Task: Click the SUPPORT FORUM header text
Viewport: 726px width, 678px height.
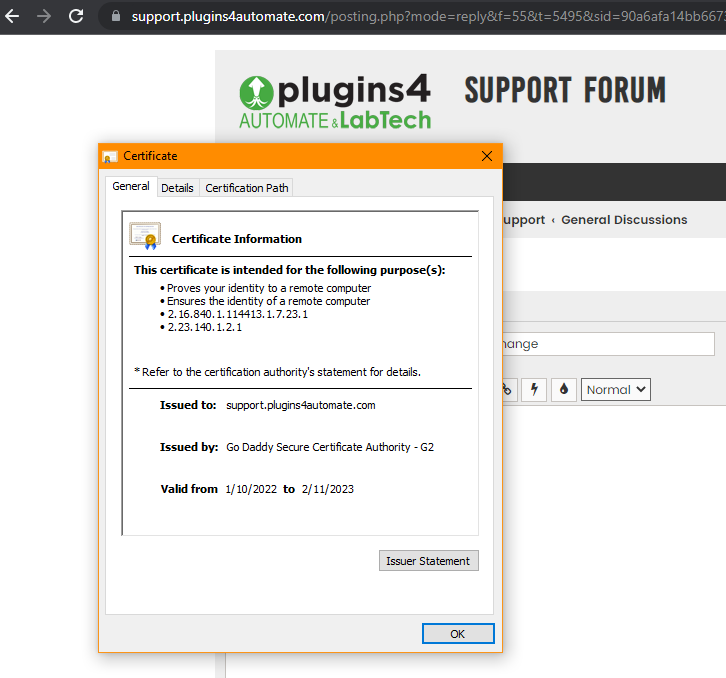Action: click(x=565, y=90)
